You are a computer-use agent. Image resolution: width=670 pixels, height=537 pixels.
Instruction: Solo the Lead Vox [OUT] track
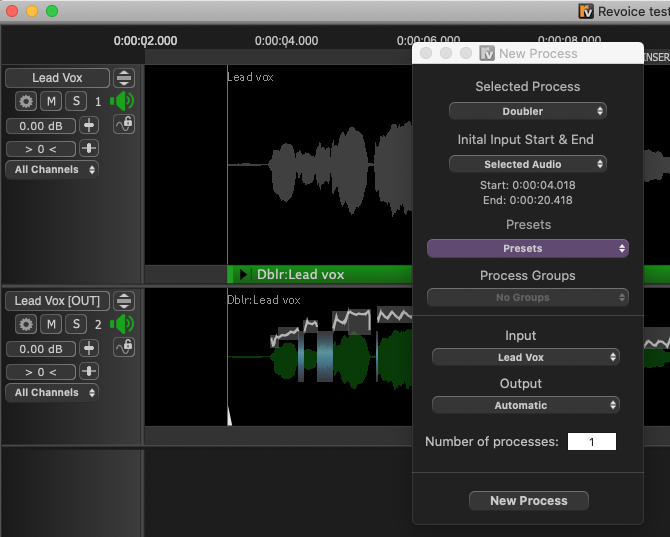(x=76, y=324)
